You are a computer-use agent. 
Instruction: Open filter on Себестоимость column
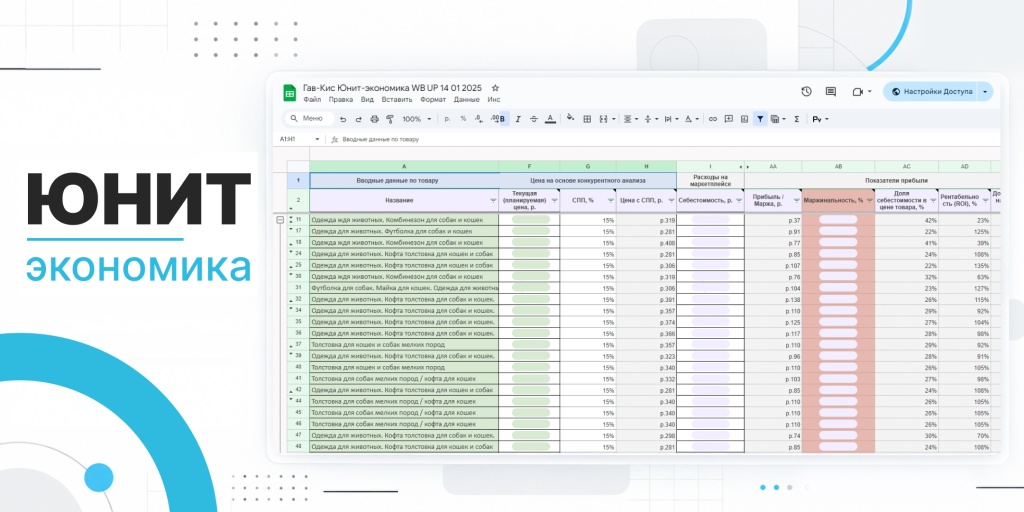[x=738, y=200]
